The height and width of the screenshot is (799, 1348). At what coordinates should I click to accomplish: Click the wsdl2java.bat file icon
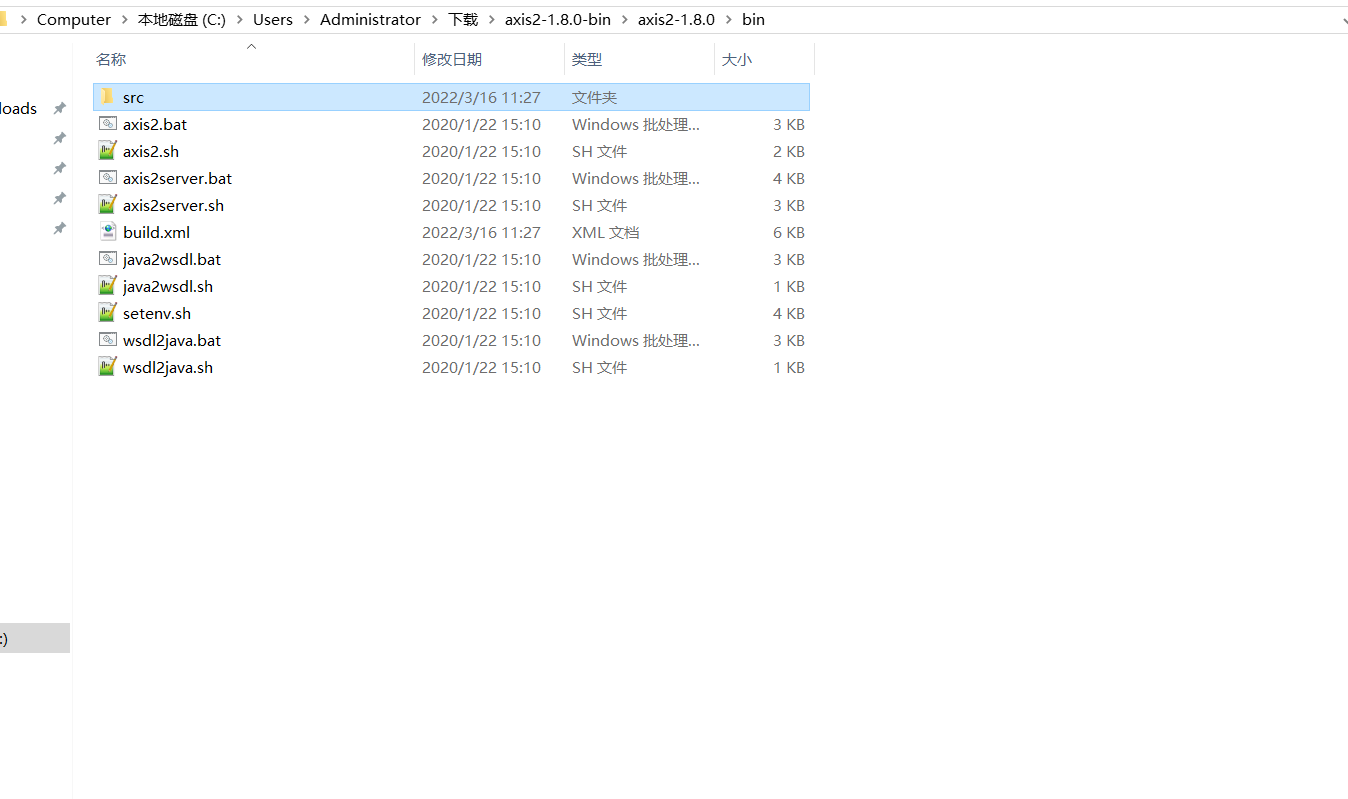[x=108, y=340]
